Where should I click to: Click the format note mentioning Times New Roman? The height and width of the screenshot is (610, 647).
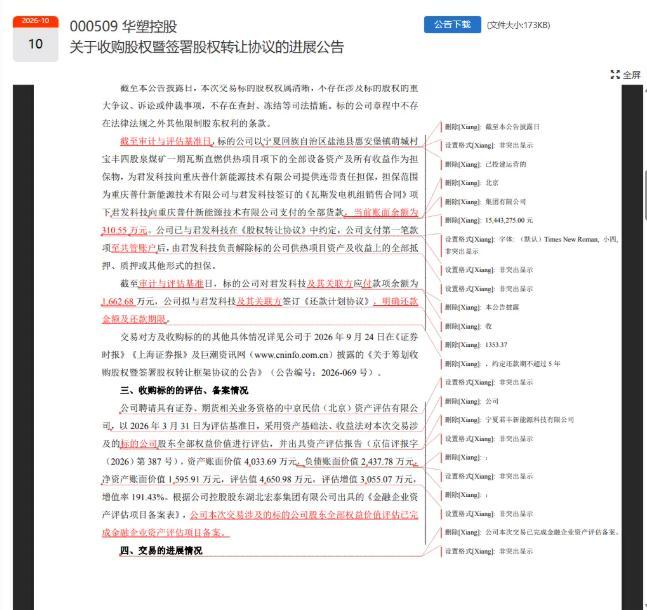click(x=531, y=245)
